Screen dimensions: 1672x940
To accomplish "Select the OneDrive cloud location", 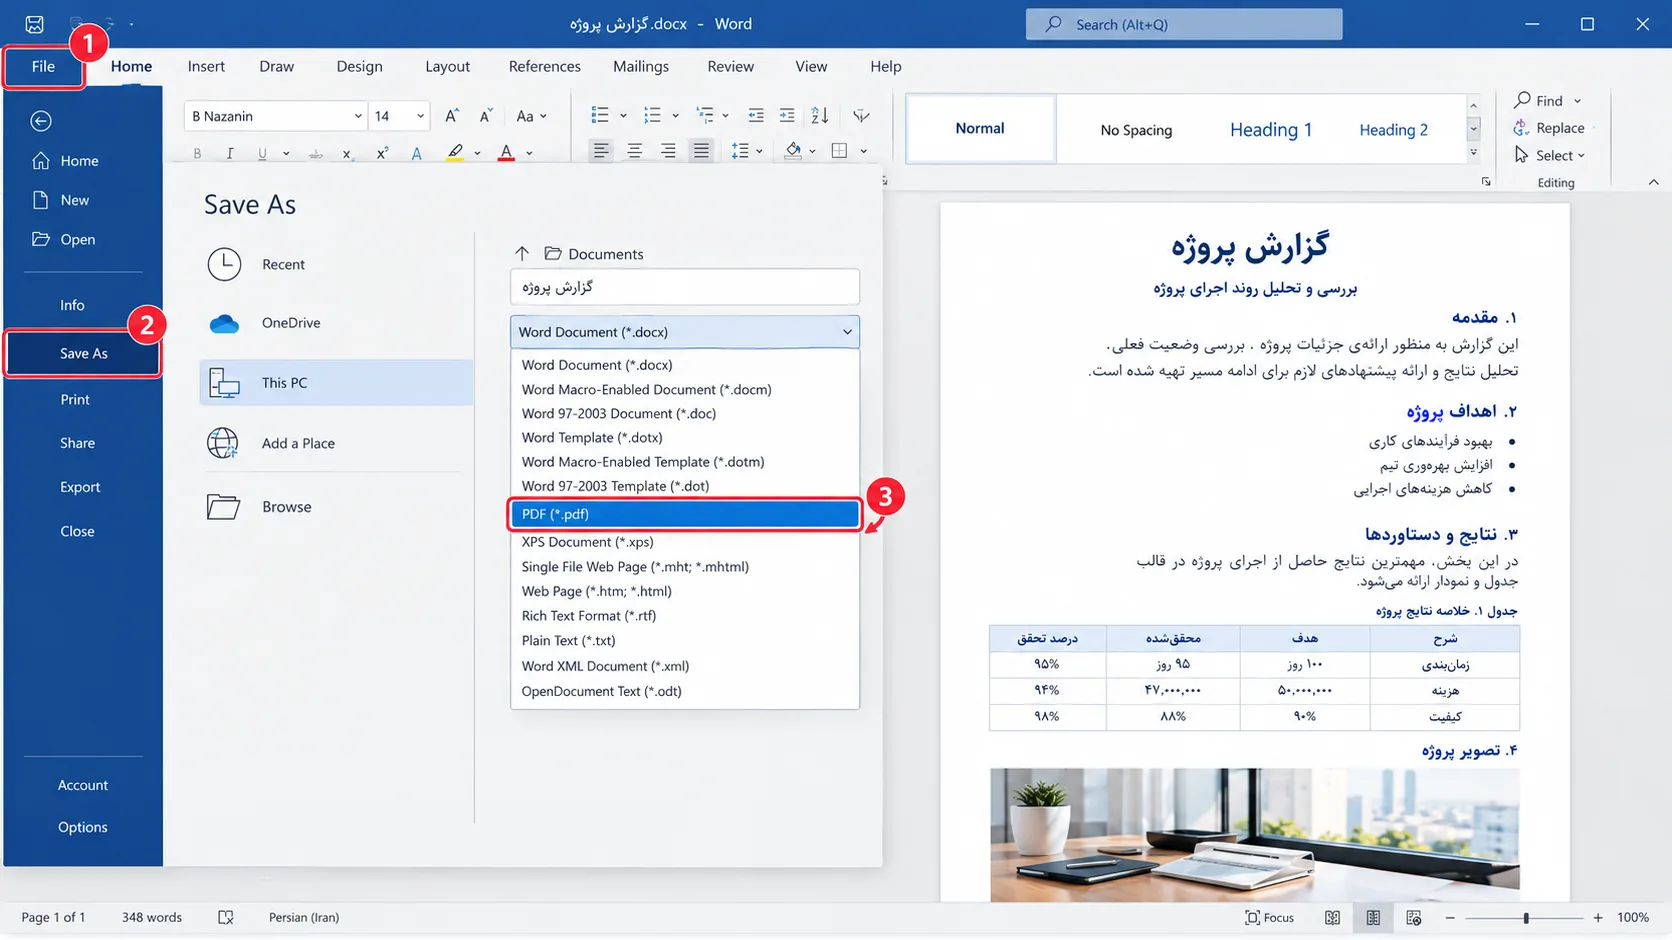I will pos(291,323).
